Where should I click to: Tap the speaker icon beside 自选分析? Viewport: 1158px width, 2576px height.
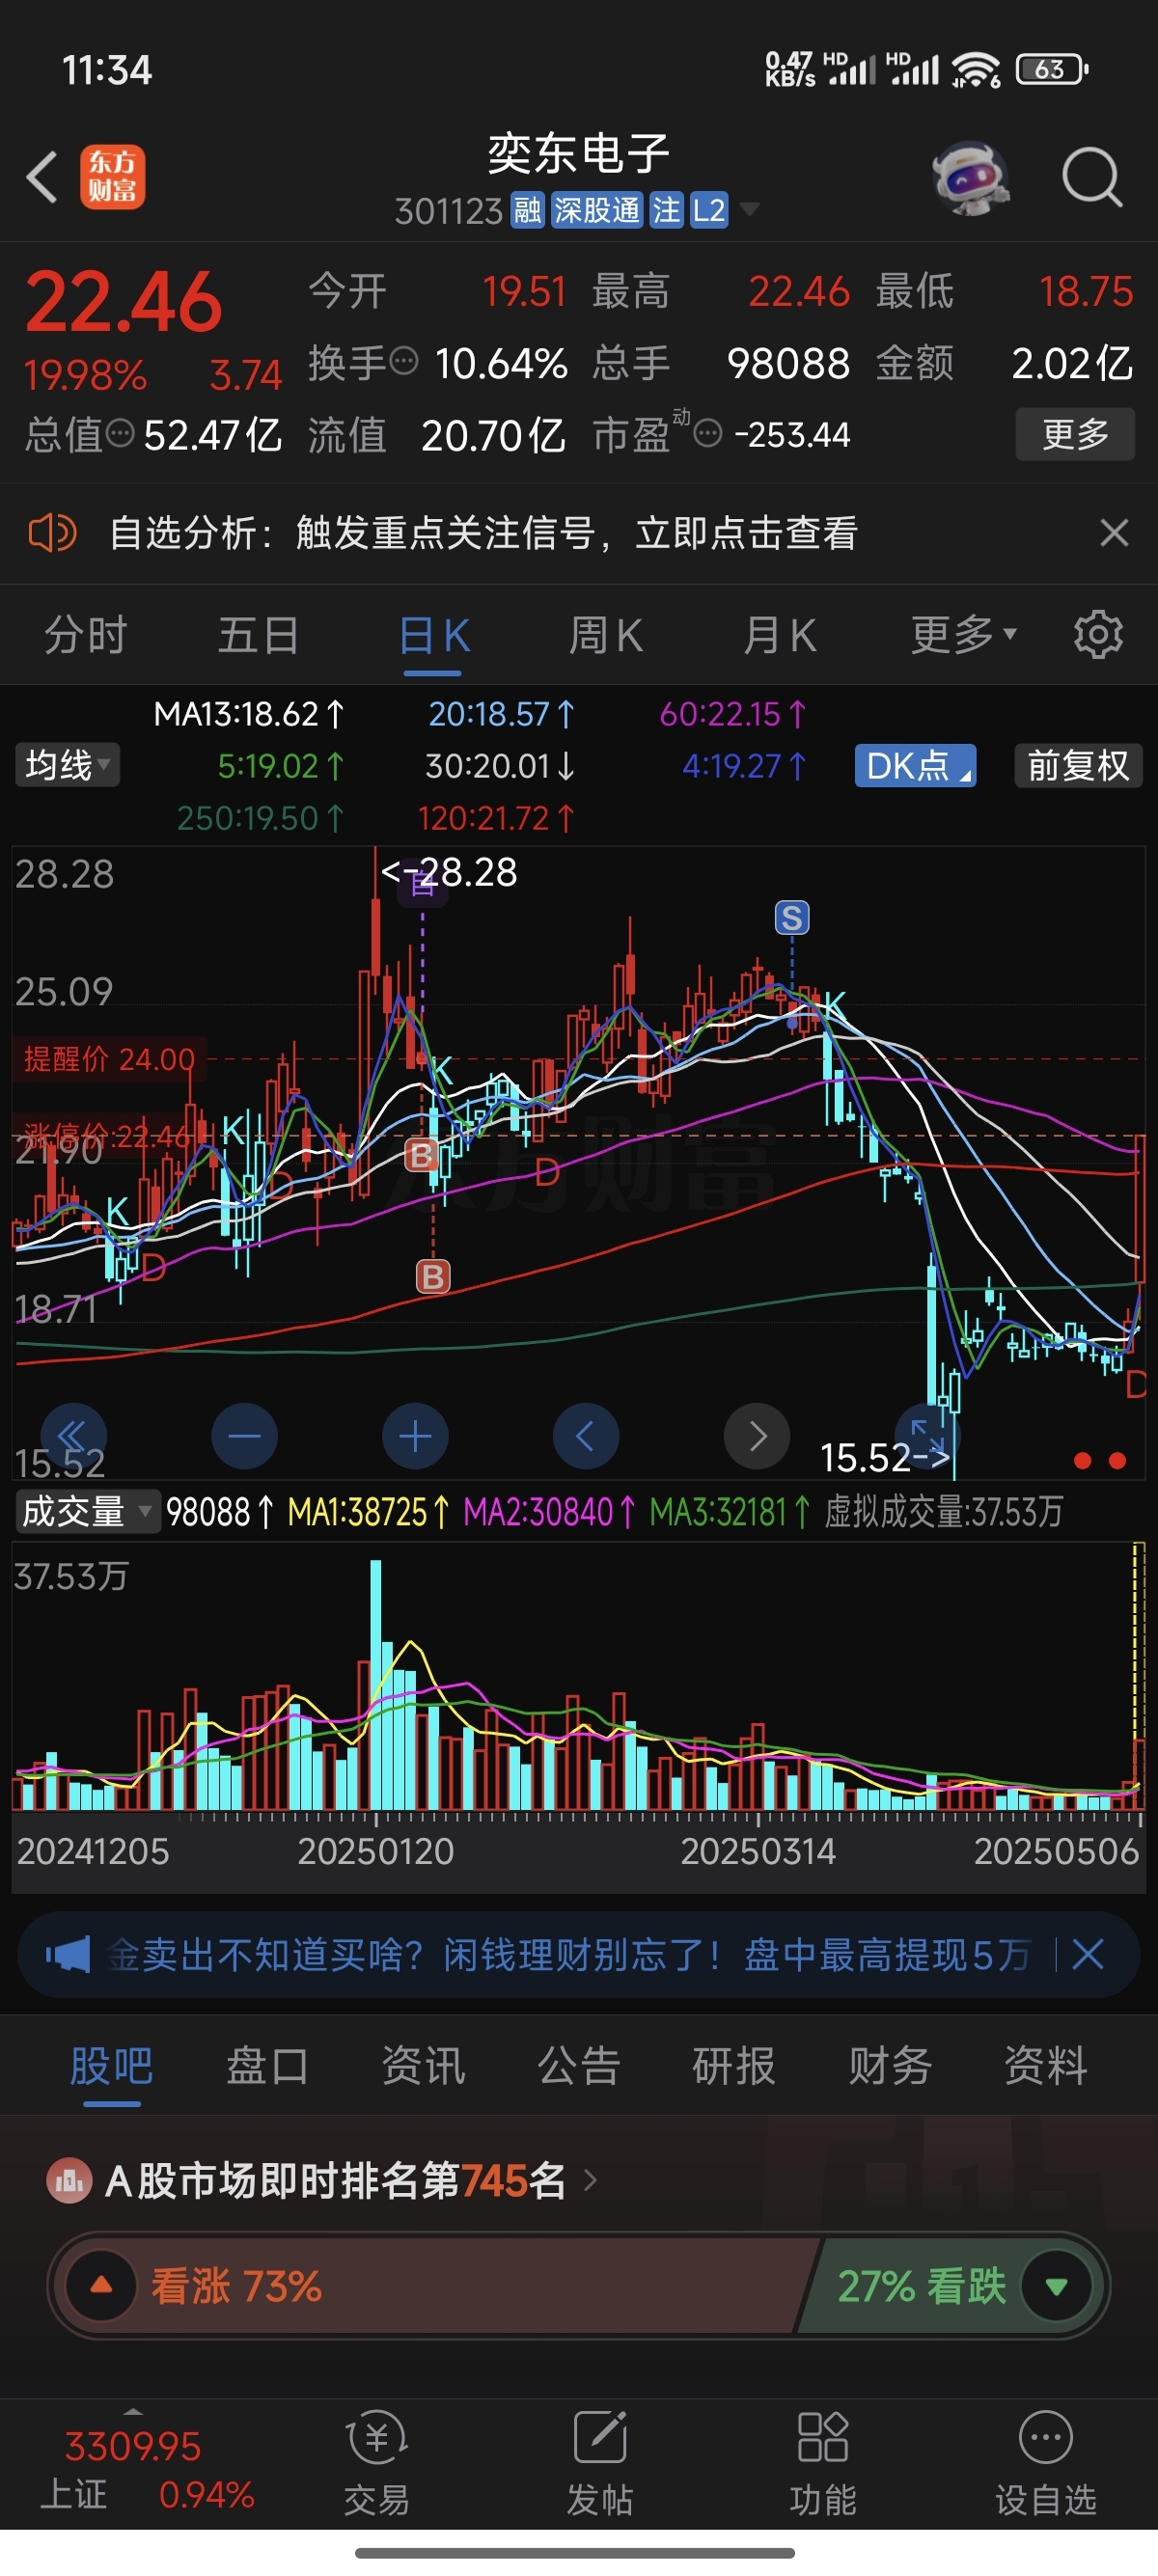click(52, 533)
